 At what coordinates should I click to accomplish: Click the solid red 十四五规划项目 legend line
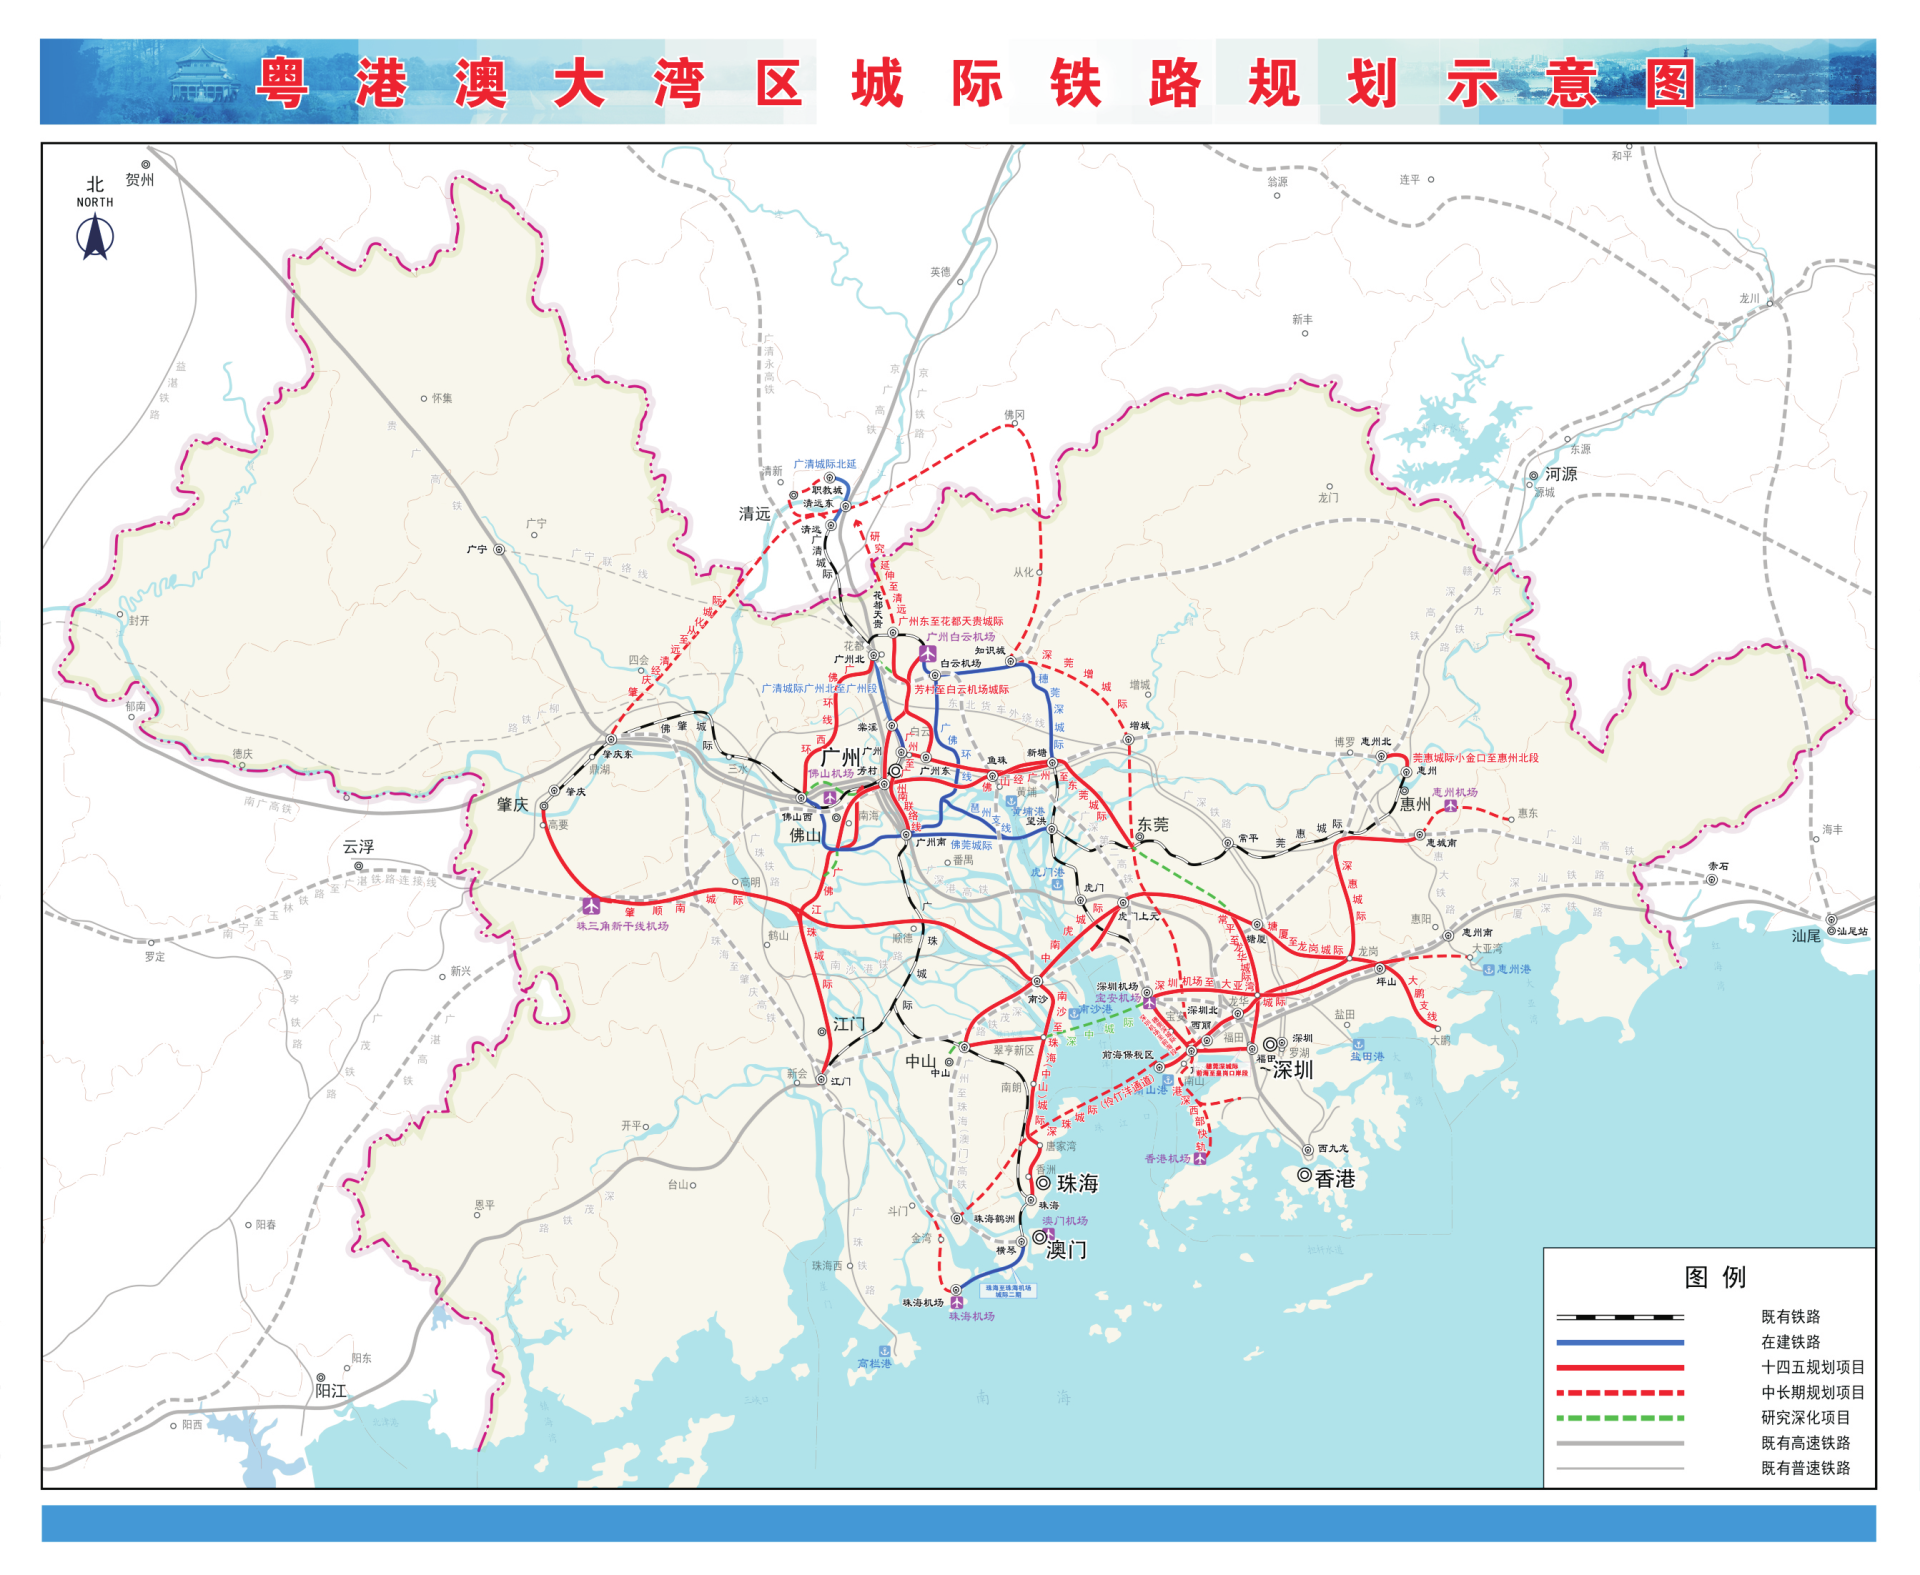coord(1620,1367)
